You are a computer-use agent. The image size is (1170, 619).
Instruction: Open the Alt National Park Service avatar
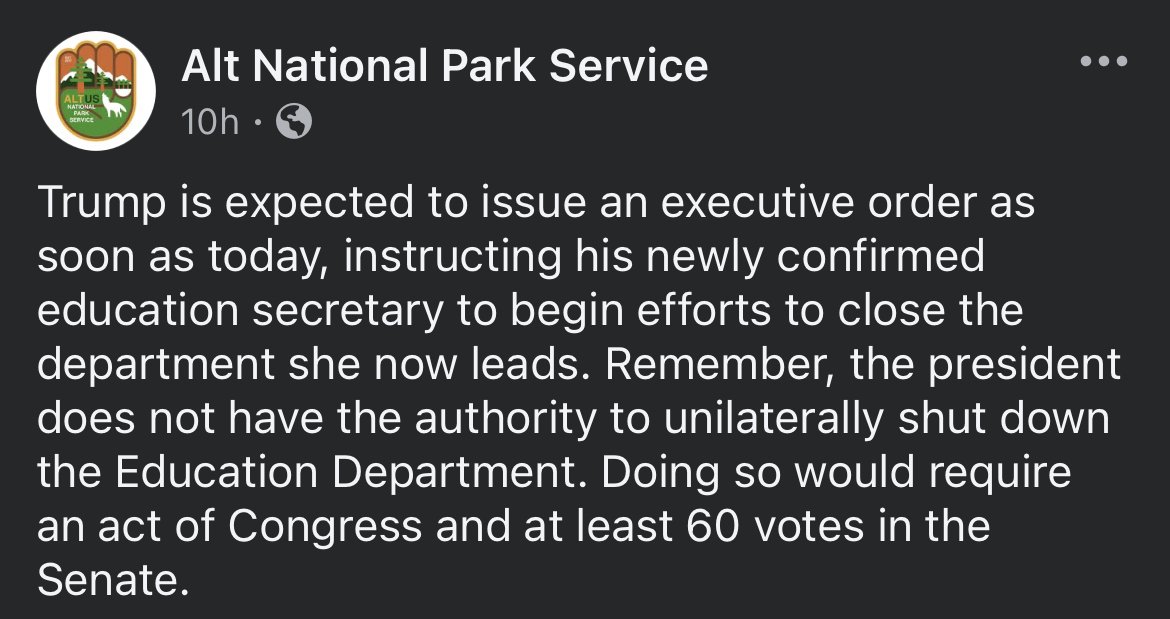(x=96, y=91)
